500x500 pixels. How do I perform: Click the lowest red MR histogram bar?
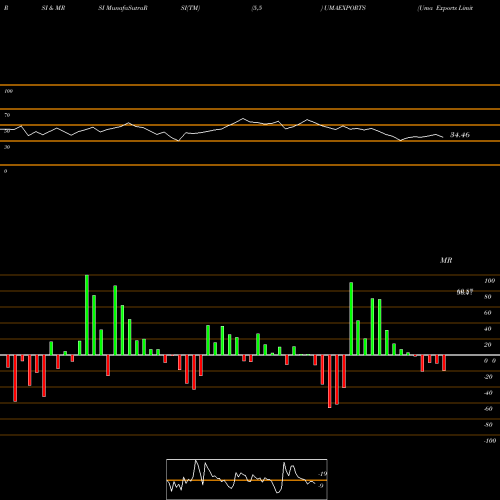click(330, 381)
